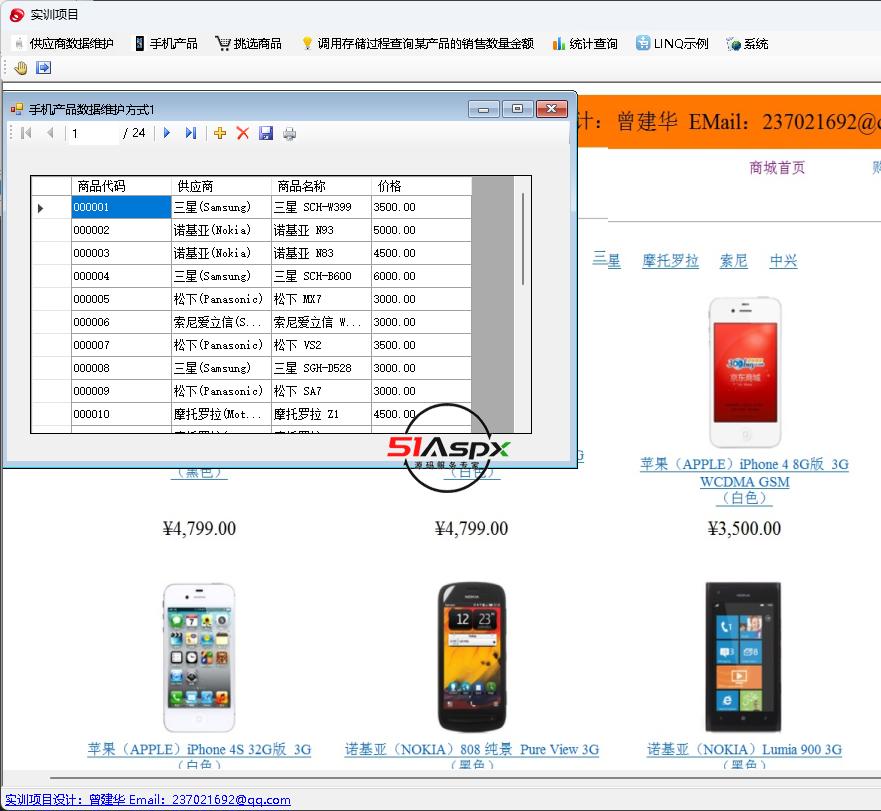Minimize the 手机产品数据维护方式1 window
The image size is (881, 811).
click(x=483, y=109)
